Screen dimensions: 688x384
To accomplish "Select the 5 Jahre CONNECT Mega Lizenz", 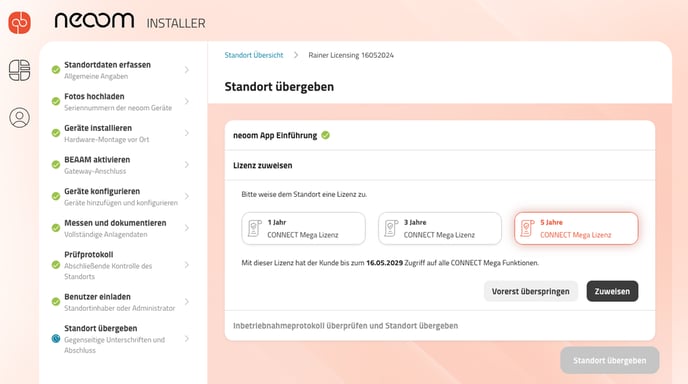I will [576, 229].
